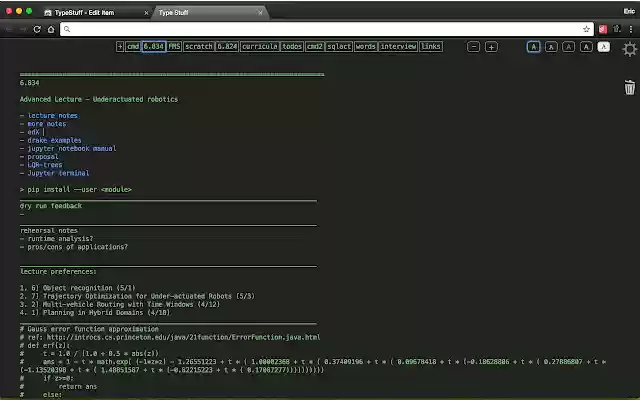Open the jupyter notebook manual link
This screenshot has width=640, height=400.
(x=71, y=149)
